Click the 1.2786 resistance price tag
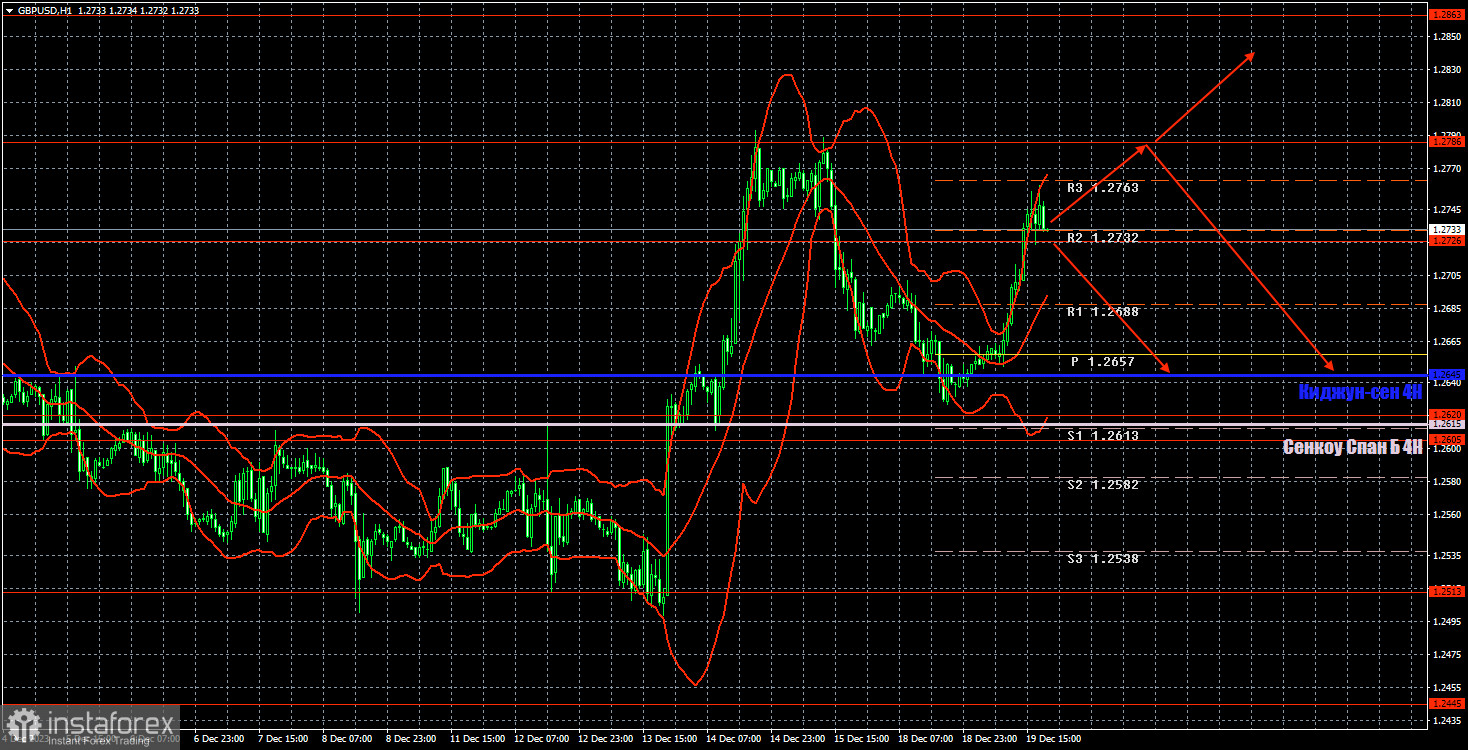Viewport: 1468px width, 750px height. 1447,142
